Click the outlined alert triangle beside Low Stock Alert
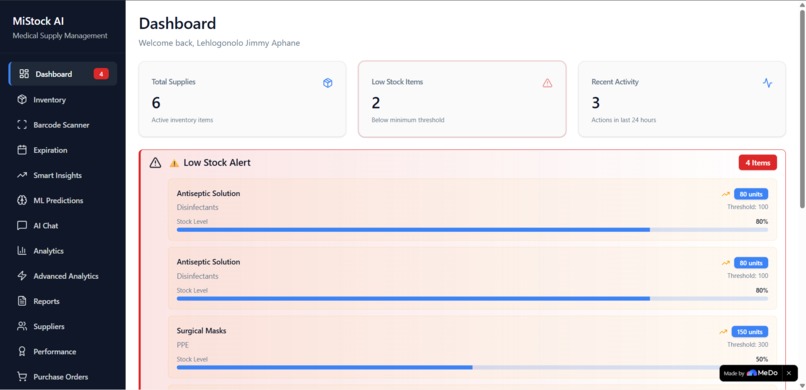806x390 pixels. click(x=155, y=163)
